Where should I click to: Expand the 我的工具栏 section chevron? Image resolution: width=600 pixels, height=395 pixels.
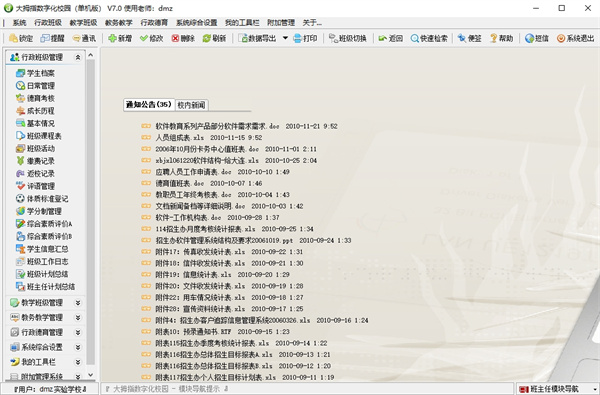click(78, 362)
